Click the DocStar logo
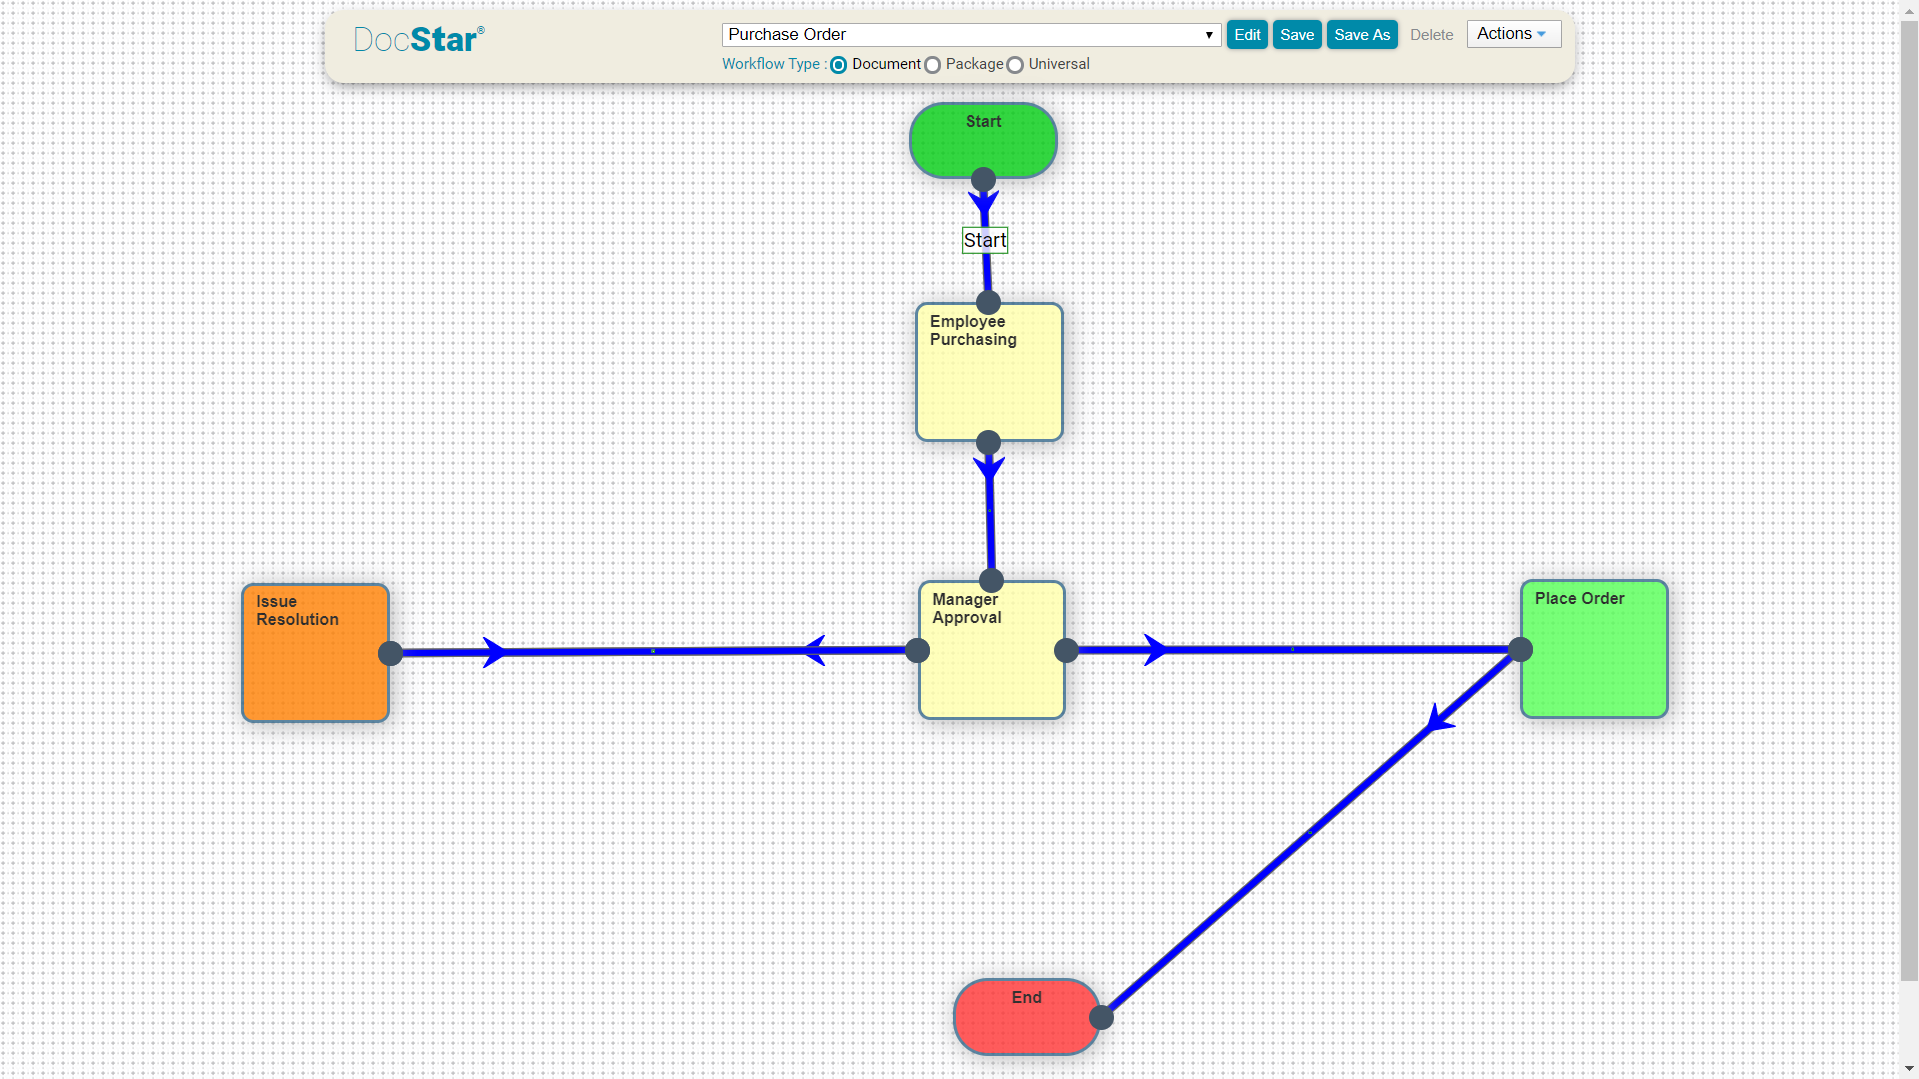Screen dimensions: 1919x1079 419,39
